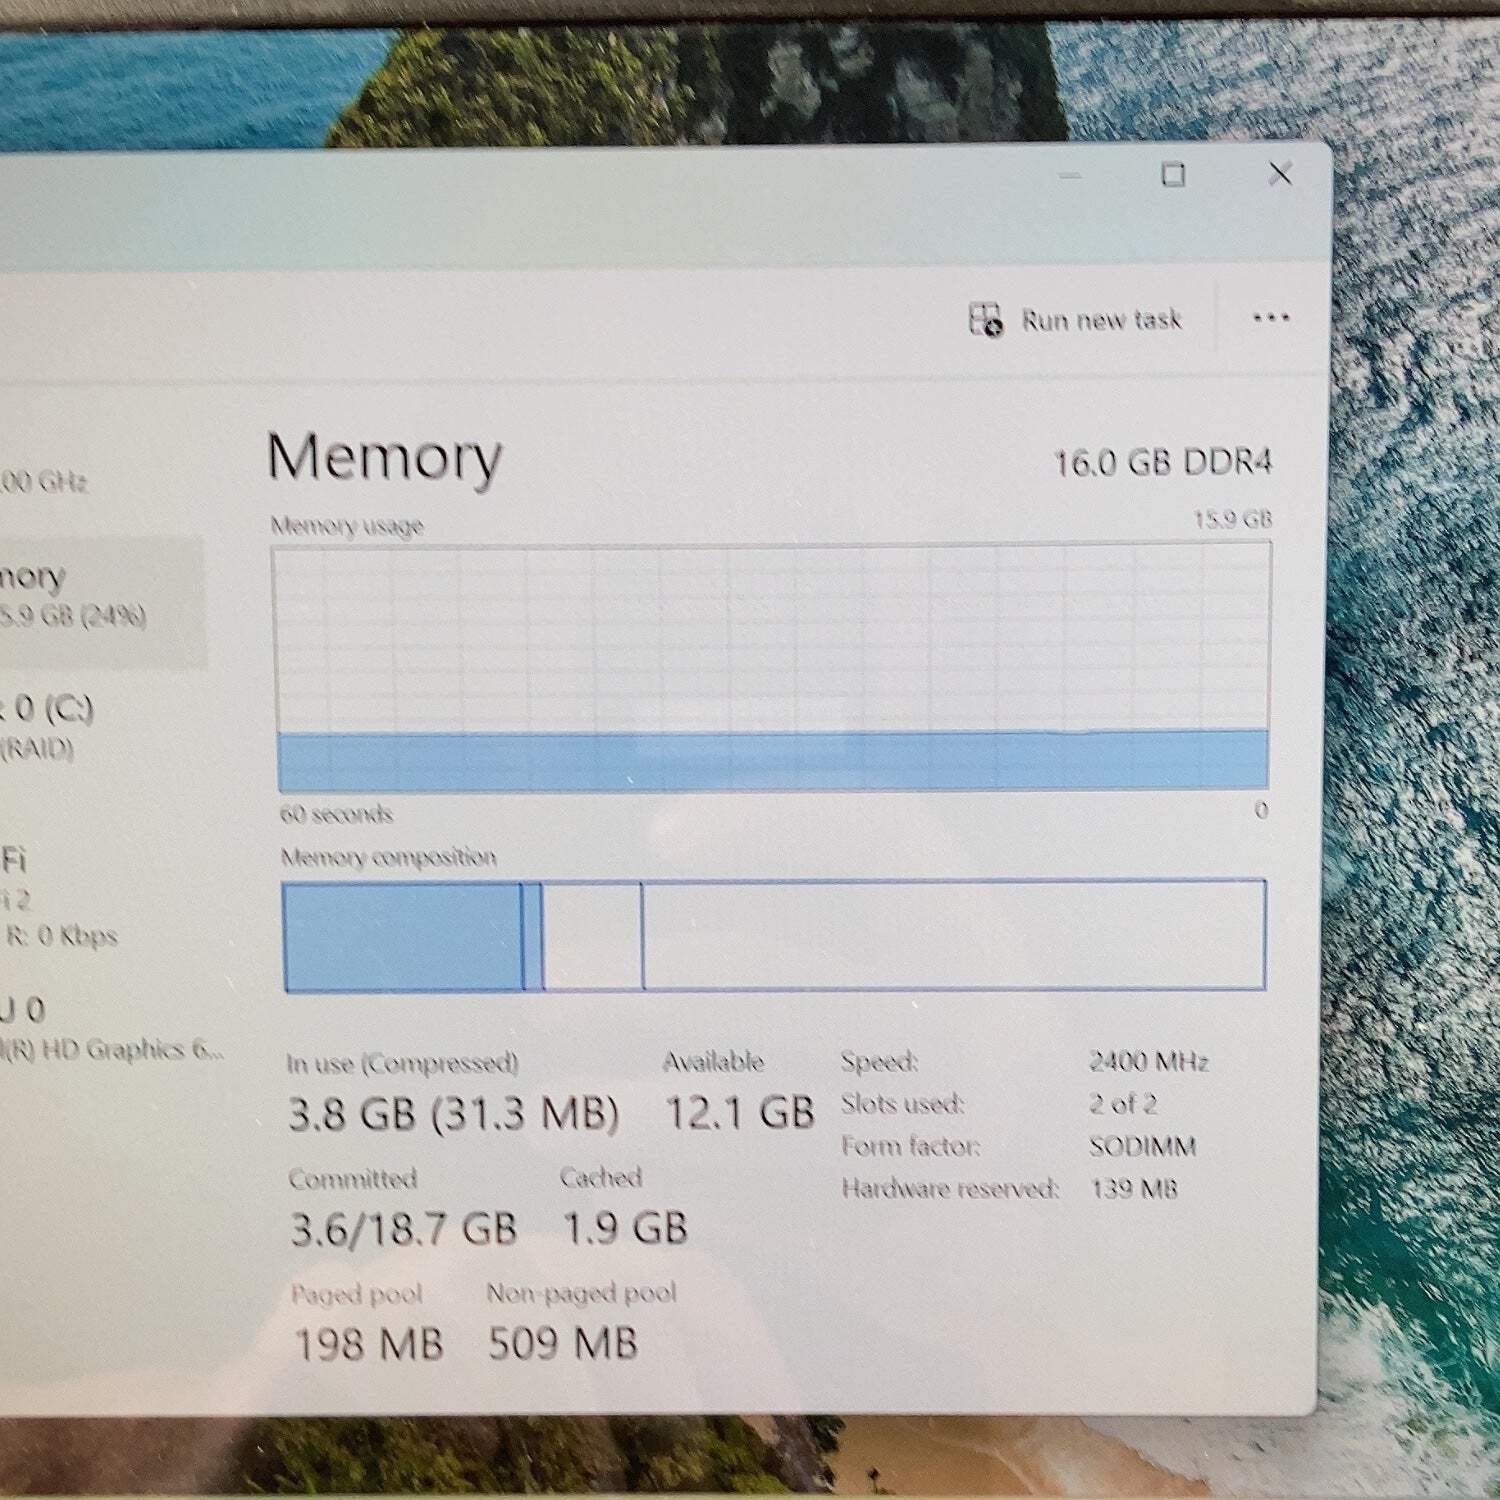Image resolution: width=1500 pixels, height=1500 pixels.
Task: Click the '3.6/18.7 GB' committed value
Action: coord(404,1229)
